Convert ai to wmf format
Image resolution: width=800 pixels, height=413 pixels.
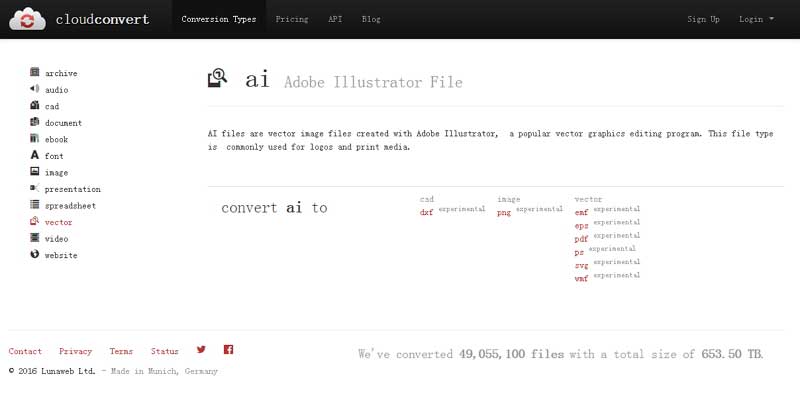(x=581, y=279)
